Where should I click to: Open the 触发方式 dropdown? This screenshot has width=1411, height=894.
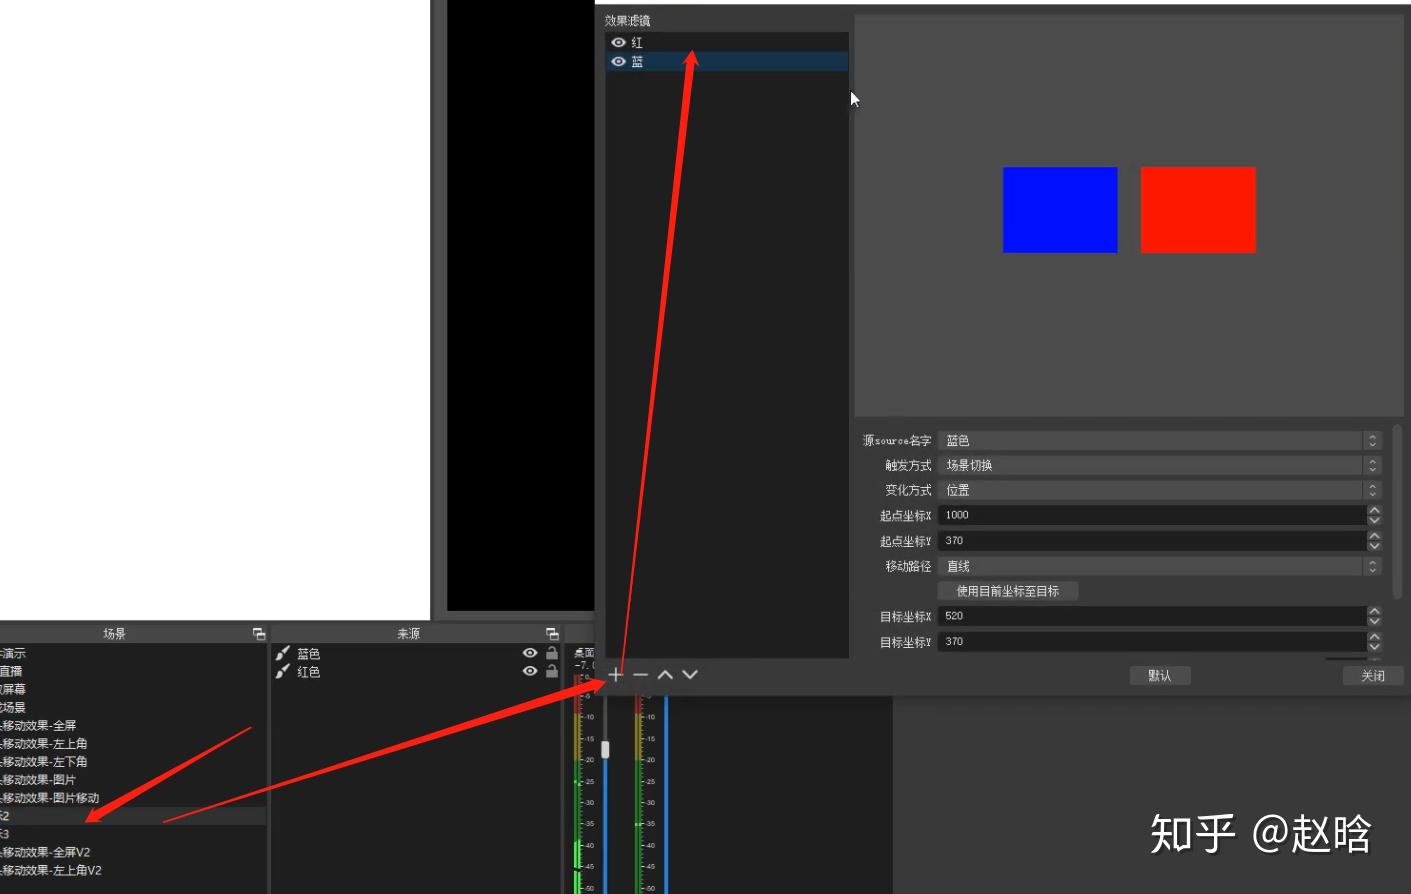[x=1160, y=465]
